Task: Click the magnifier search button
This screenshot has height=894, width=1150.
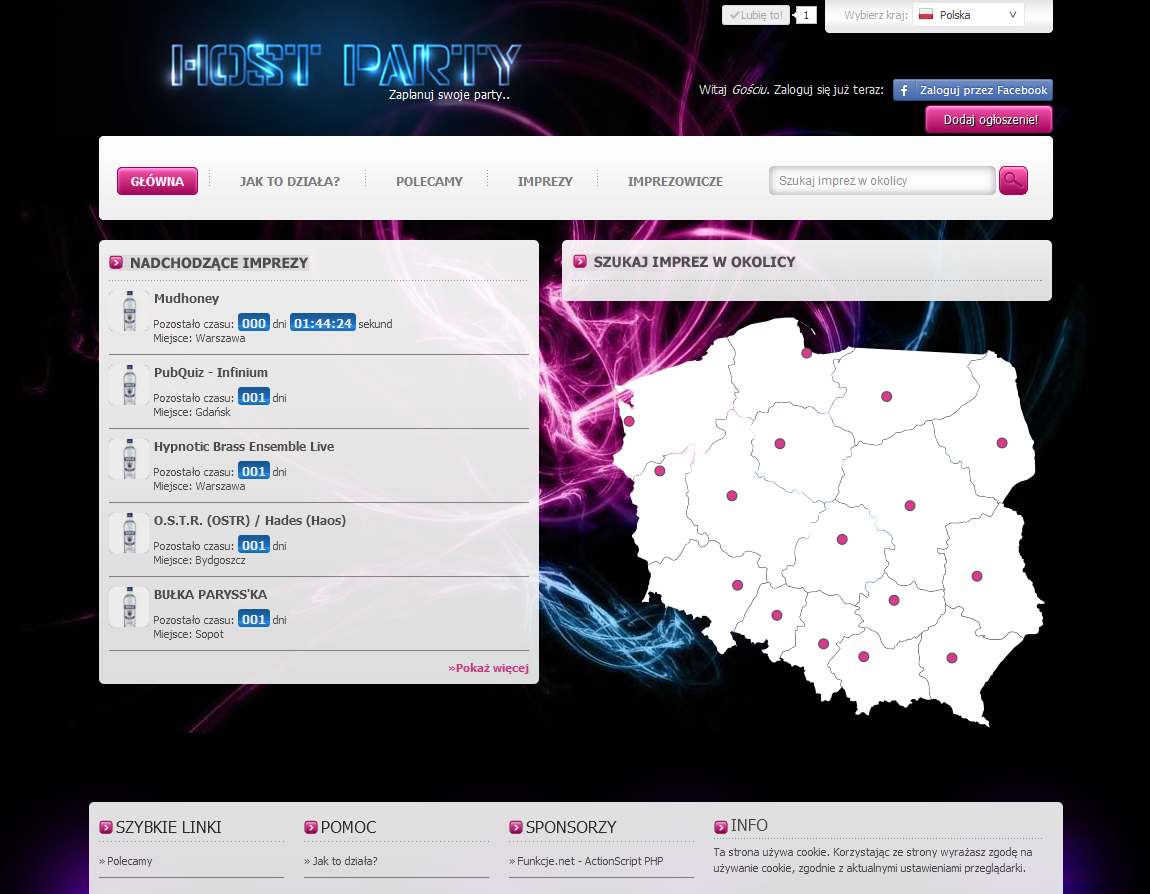Action: 1013,180
